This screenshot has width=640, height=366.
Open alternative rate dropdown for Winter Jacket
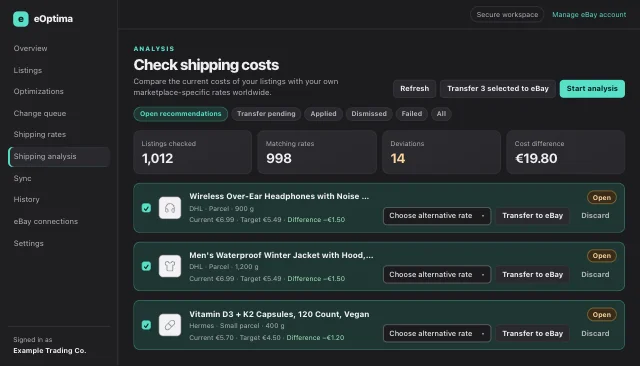[437, 275]
